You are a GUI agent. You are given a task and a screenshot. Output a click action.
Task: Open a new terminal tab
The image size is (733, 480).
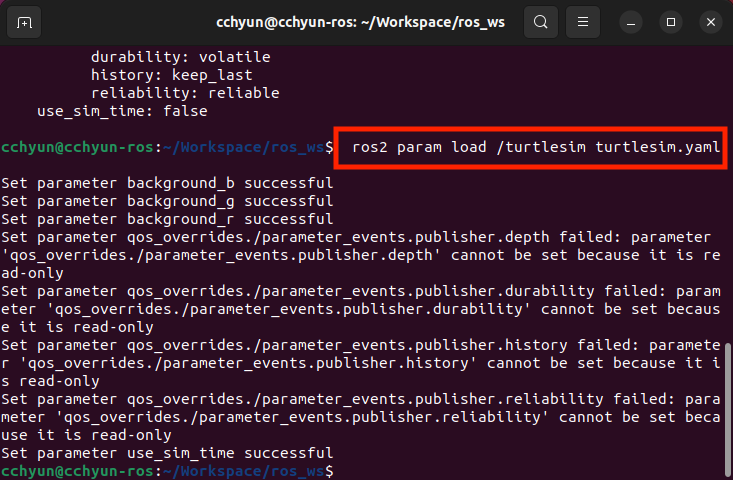click(24, 22)
